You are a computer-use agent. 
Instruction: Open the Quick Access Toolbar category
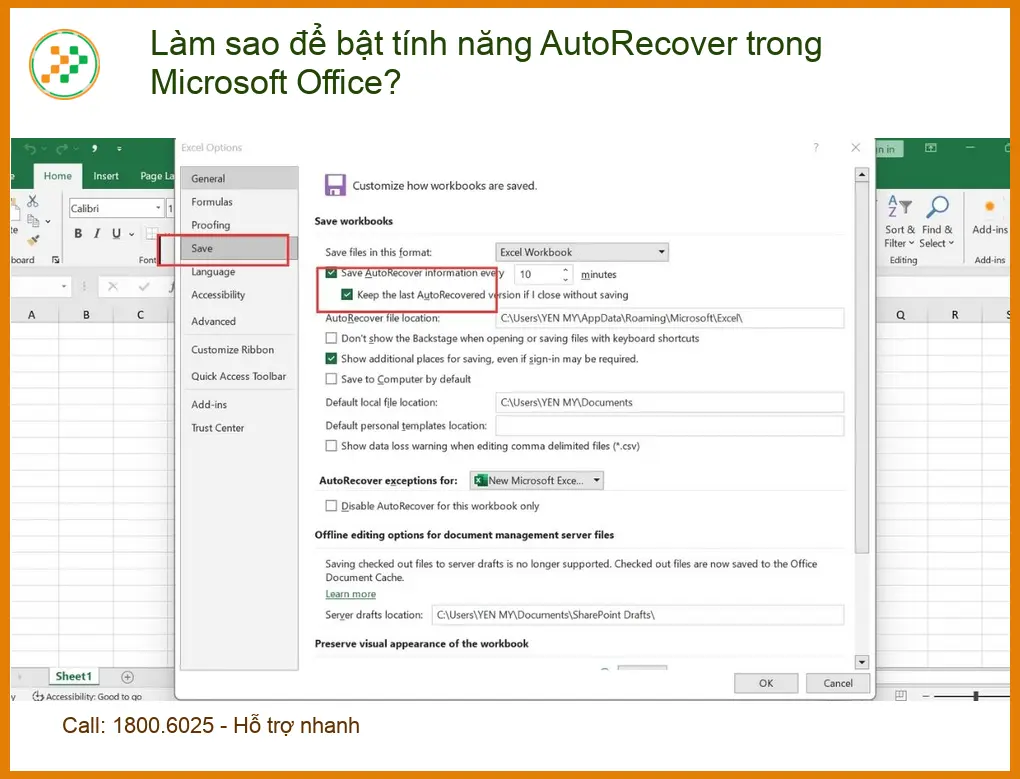(x=239, y=376)
